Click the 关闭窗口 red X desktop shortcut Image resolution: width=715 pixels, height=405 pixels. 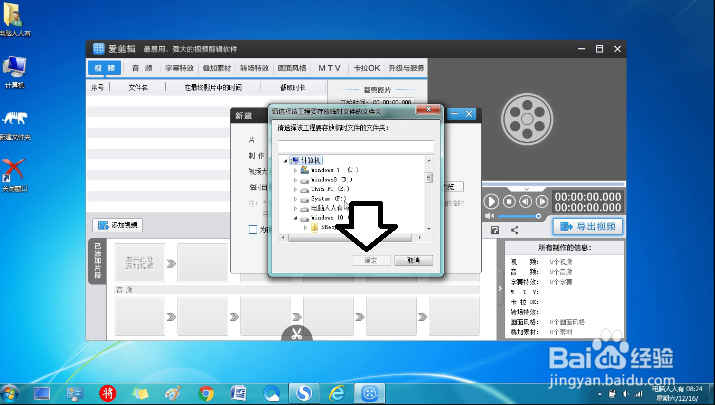pyautogui.click(x=14, y=176)
